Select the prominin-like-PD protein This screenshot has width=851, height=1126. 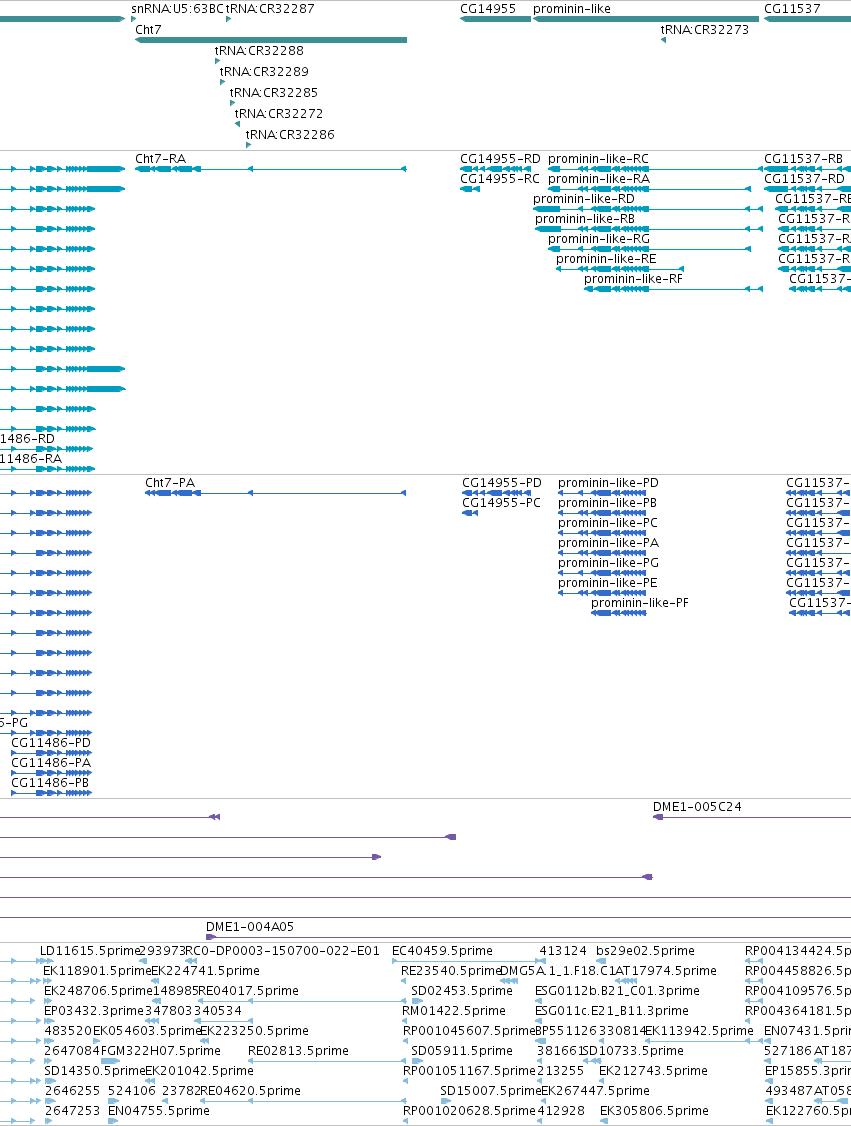[x=608, y=483]
